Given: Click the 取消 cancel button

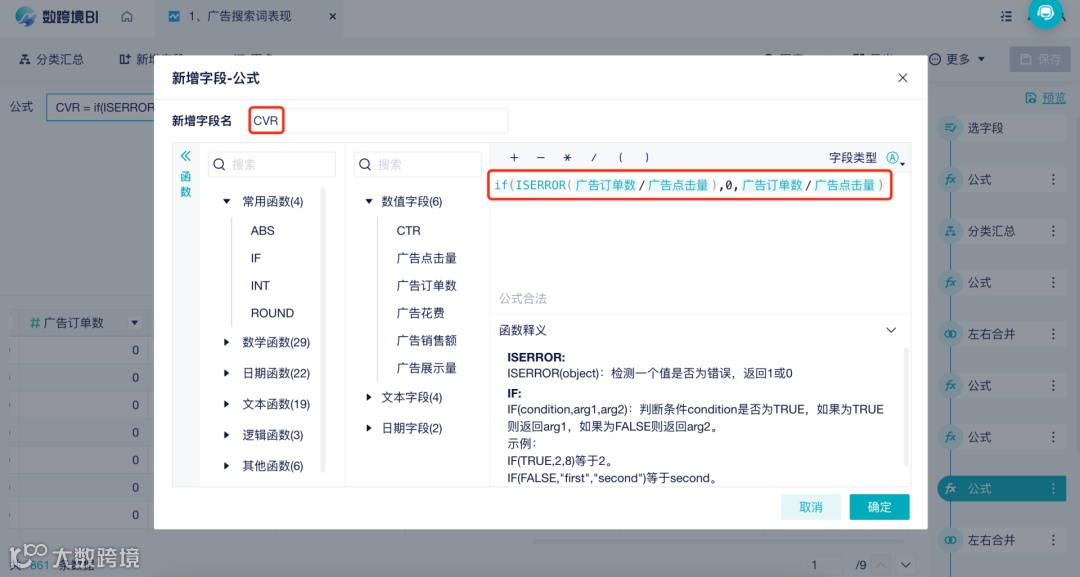Looking at the screenshot, I should coord(811,507).
